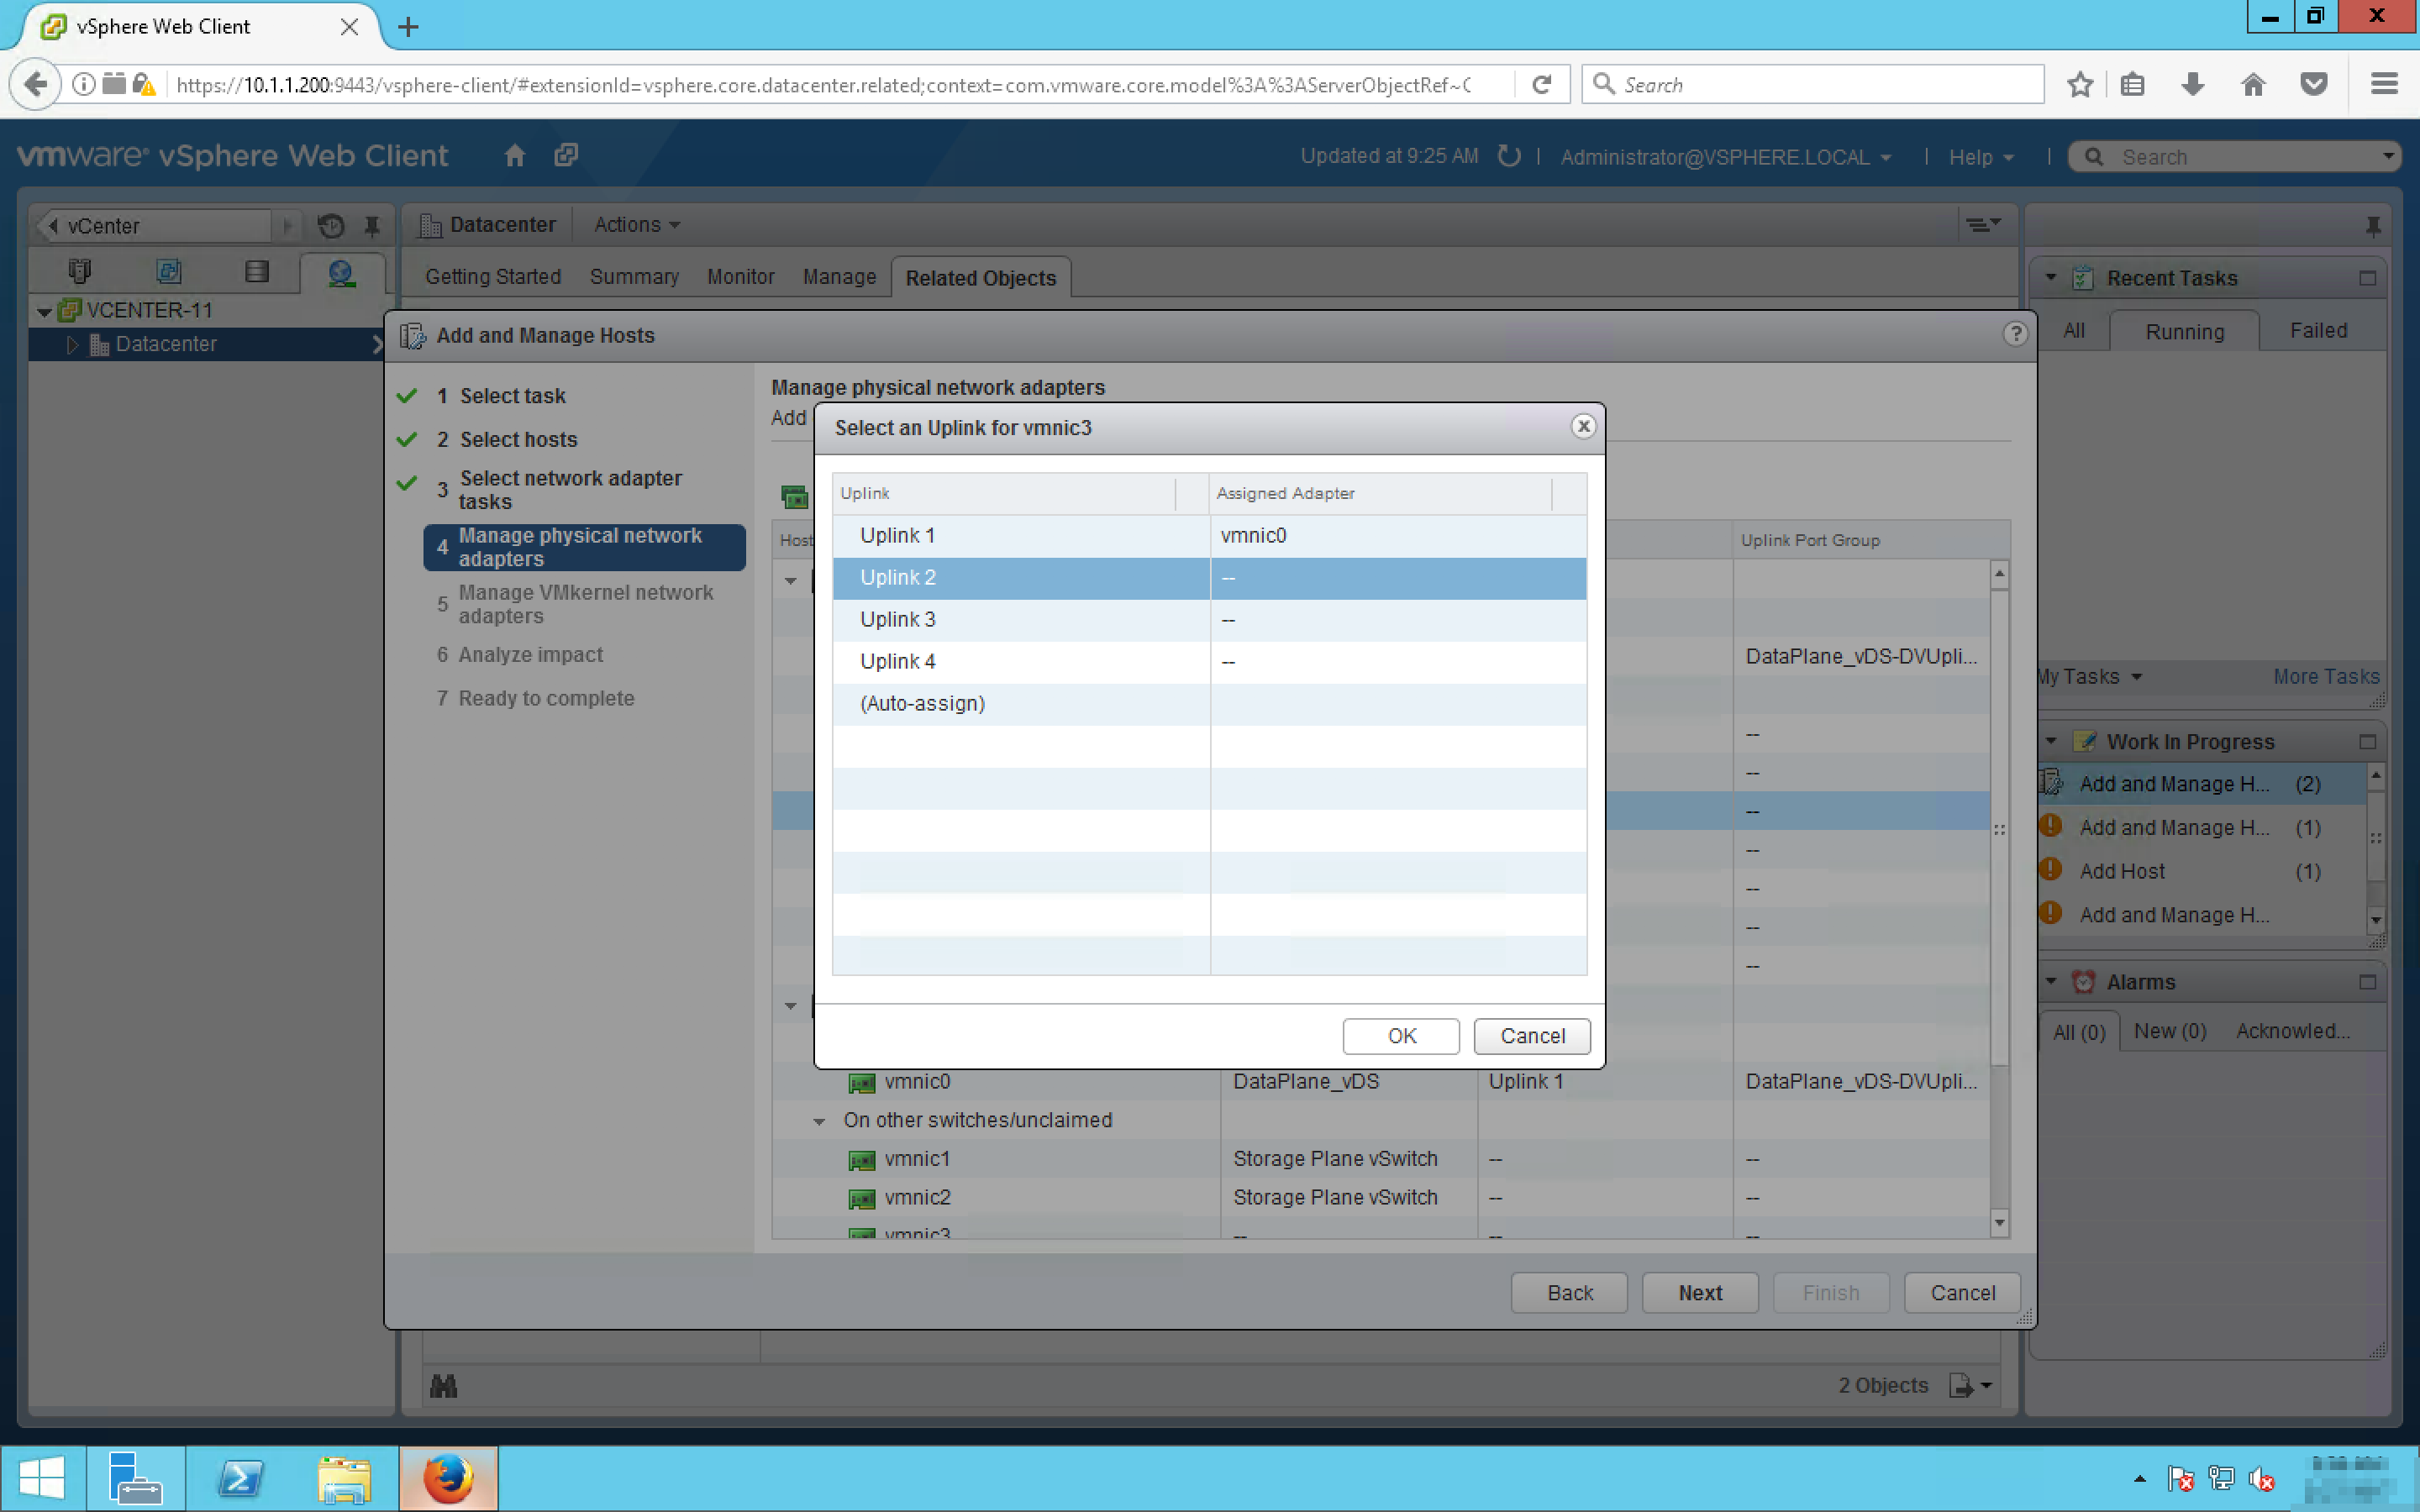Open the Storage inventory tab icon
Viewport: 2420px width, 1512px height.
[257, 271]
